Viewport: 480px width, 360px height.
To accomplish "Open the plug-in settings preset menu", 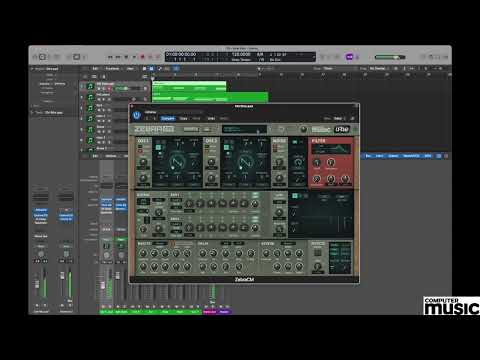I will point(173,112).
